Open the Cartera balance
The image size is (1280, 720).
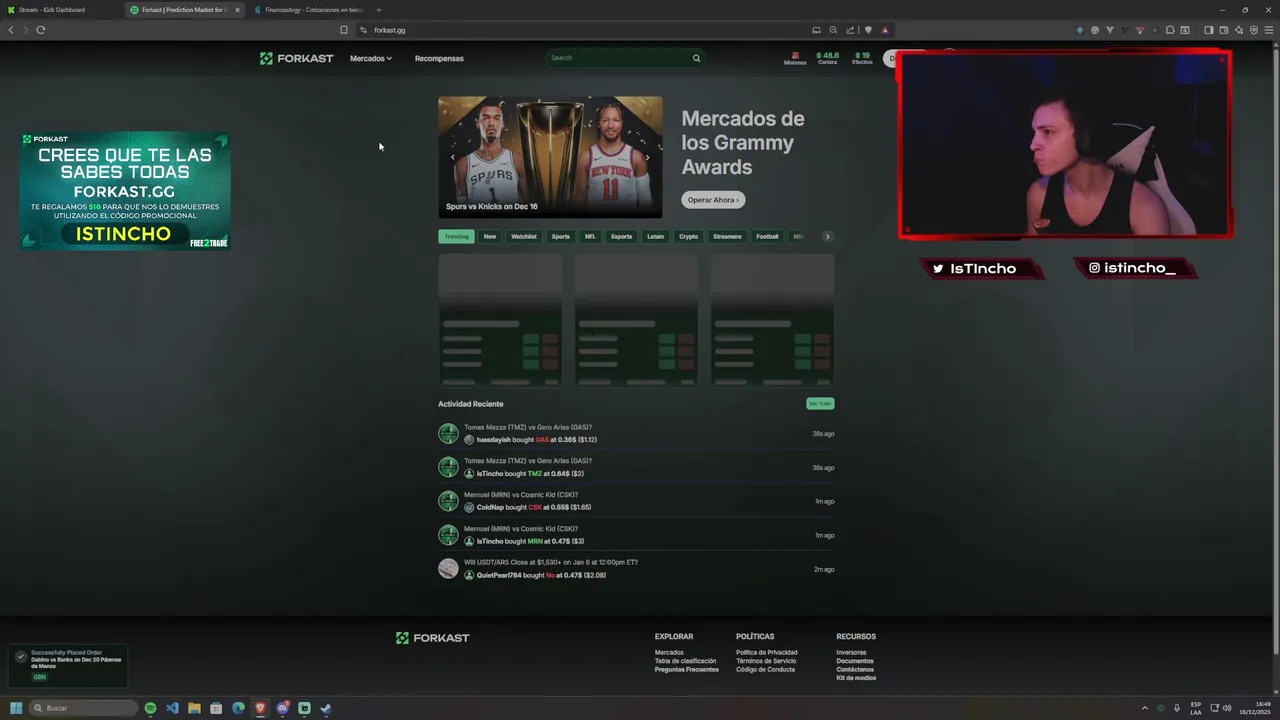point(827,58)
